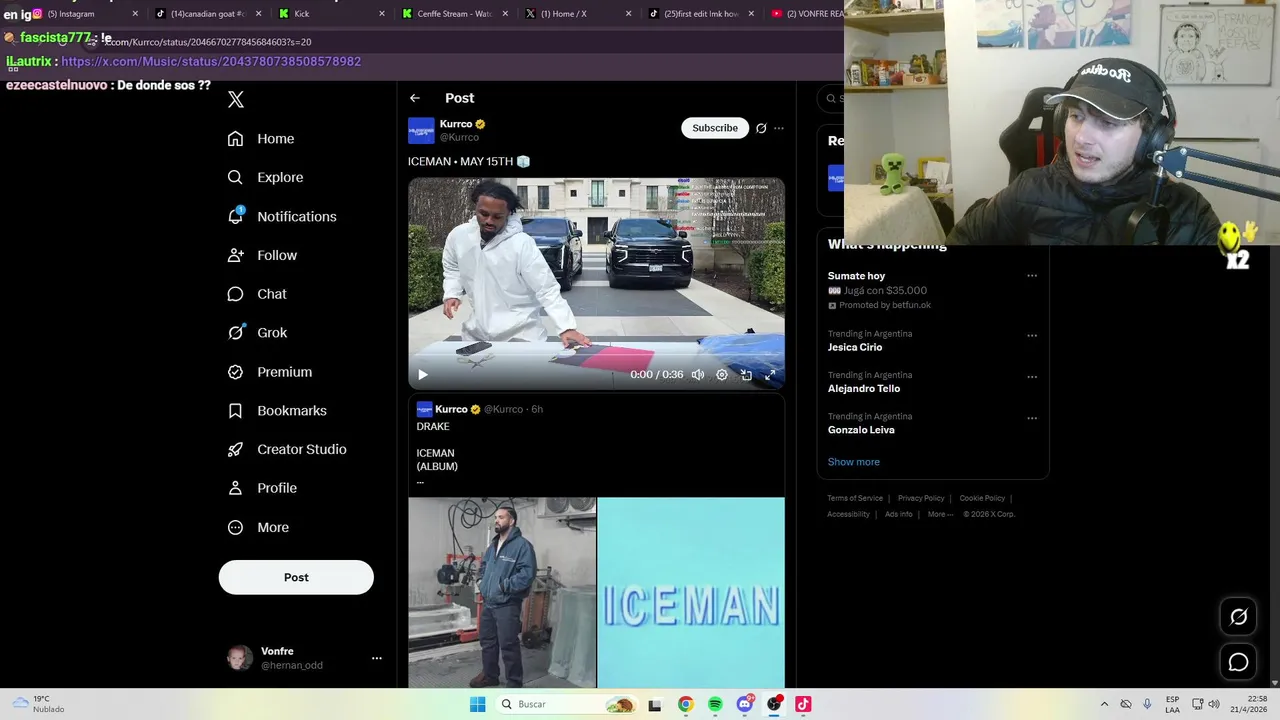The width and height of the screenshot is (1280, 720).
Task: Open Terms of Service link
Action: click(x=855, y=498)
